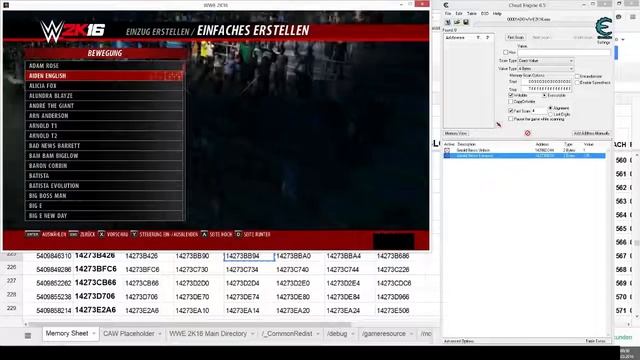Click the First Scan button
This screenshot has width=640, height=360.
(x=516, y=37)
